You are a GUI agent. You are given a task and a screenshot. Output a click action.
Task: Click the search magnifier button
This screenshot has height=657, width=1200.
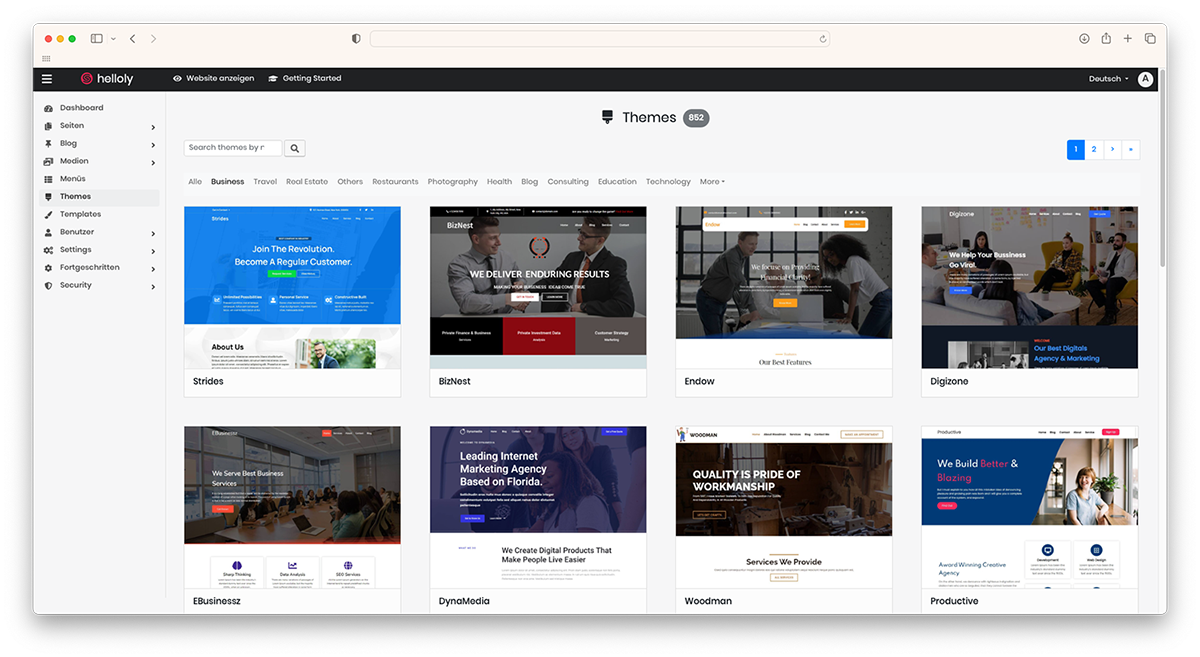coord(295,148)
